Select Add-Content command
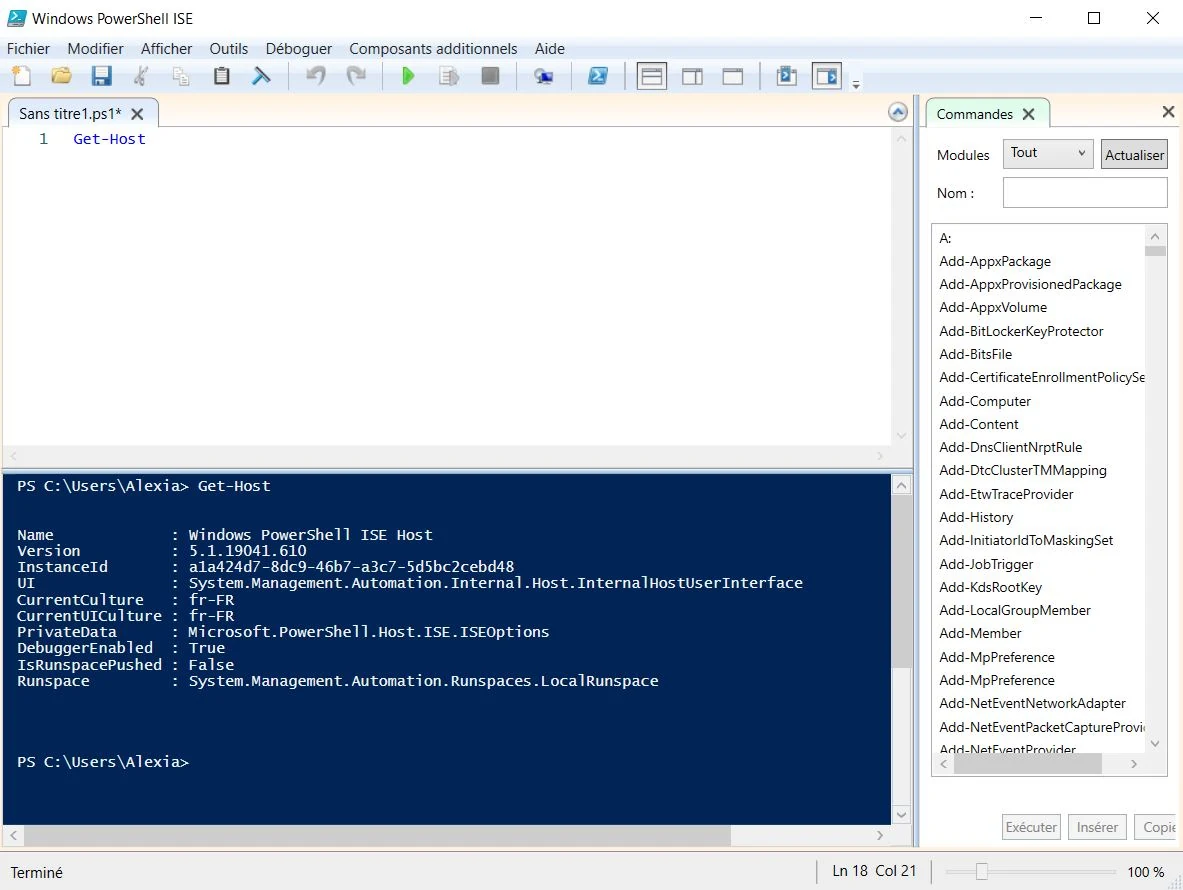This screenshot has width=1183, height=890. tap(979, 425)
